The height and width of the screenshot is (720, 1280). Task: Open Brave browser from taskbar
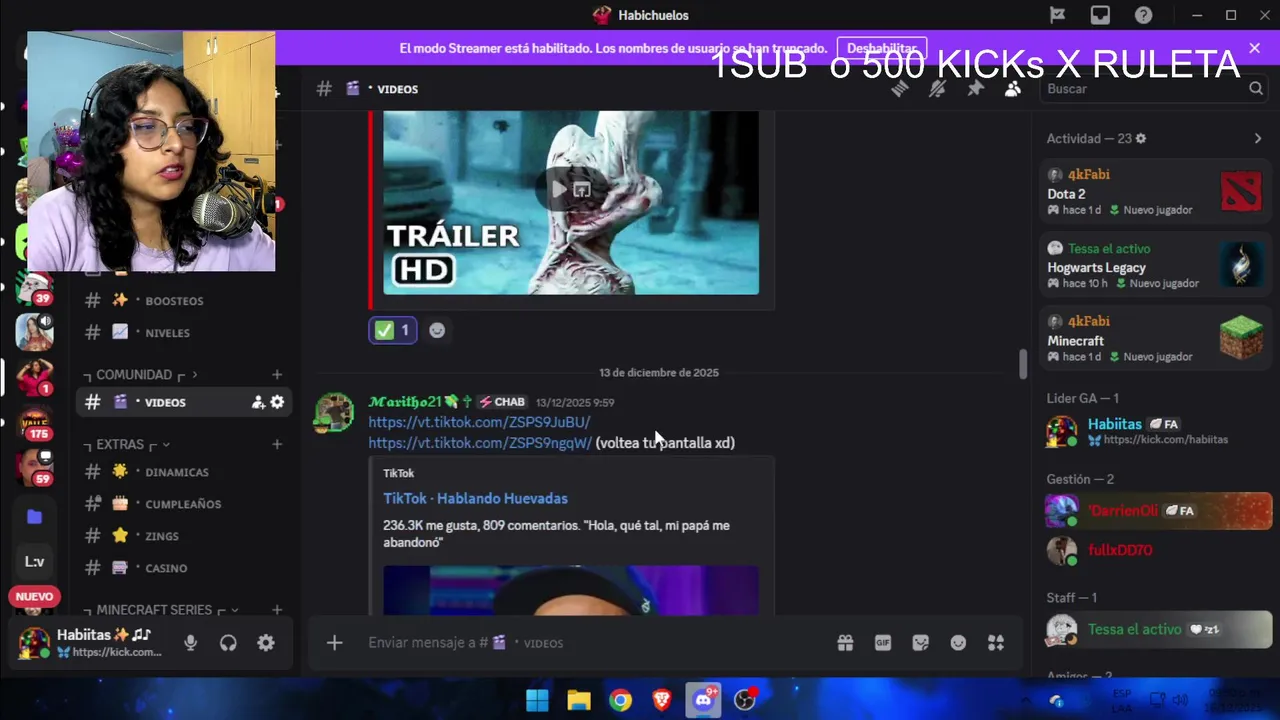[662, 700]
